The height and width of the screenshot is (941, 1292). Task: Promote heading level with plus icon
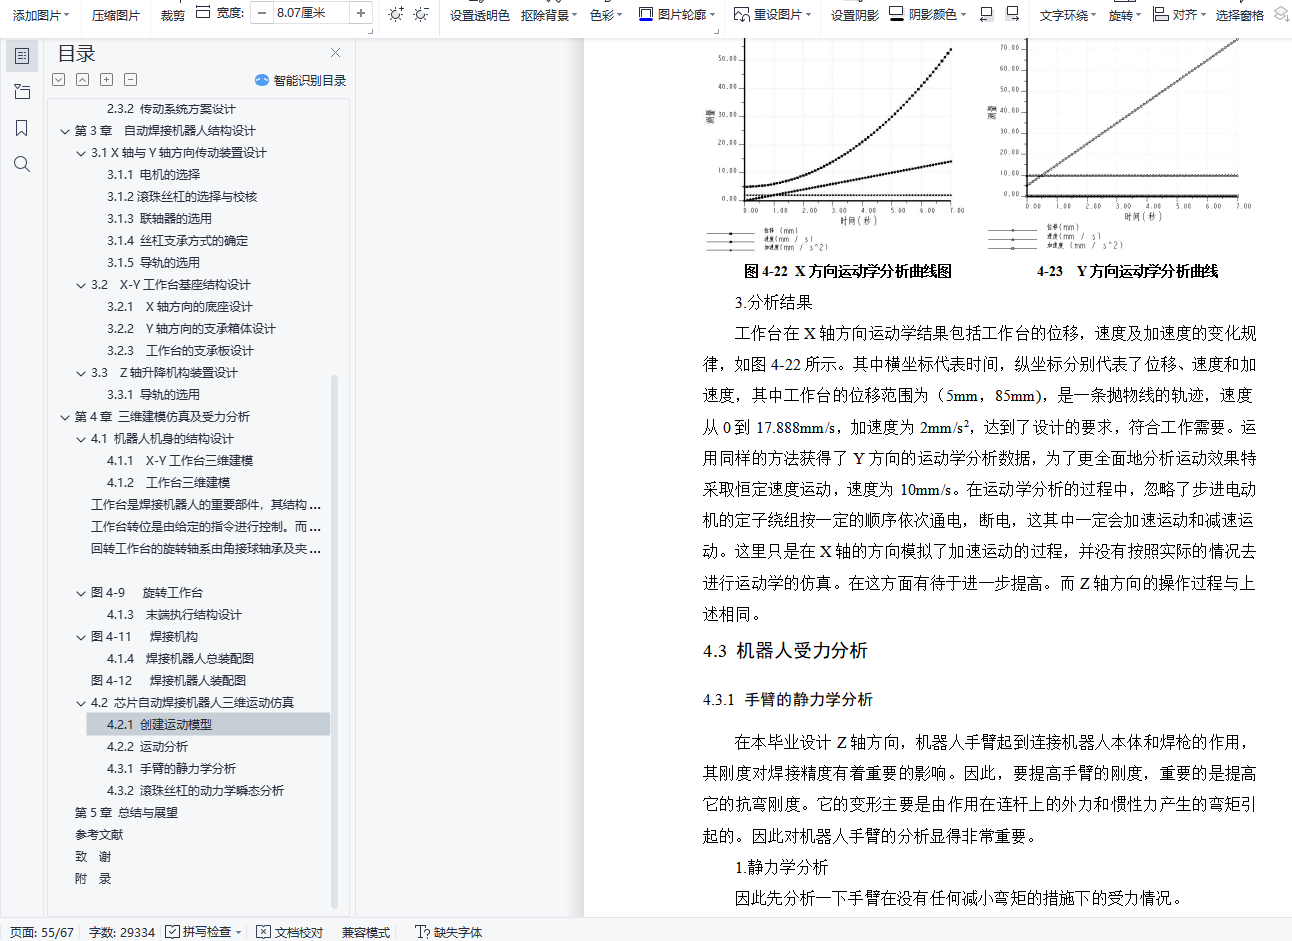(x=107, y=80)
